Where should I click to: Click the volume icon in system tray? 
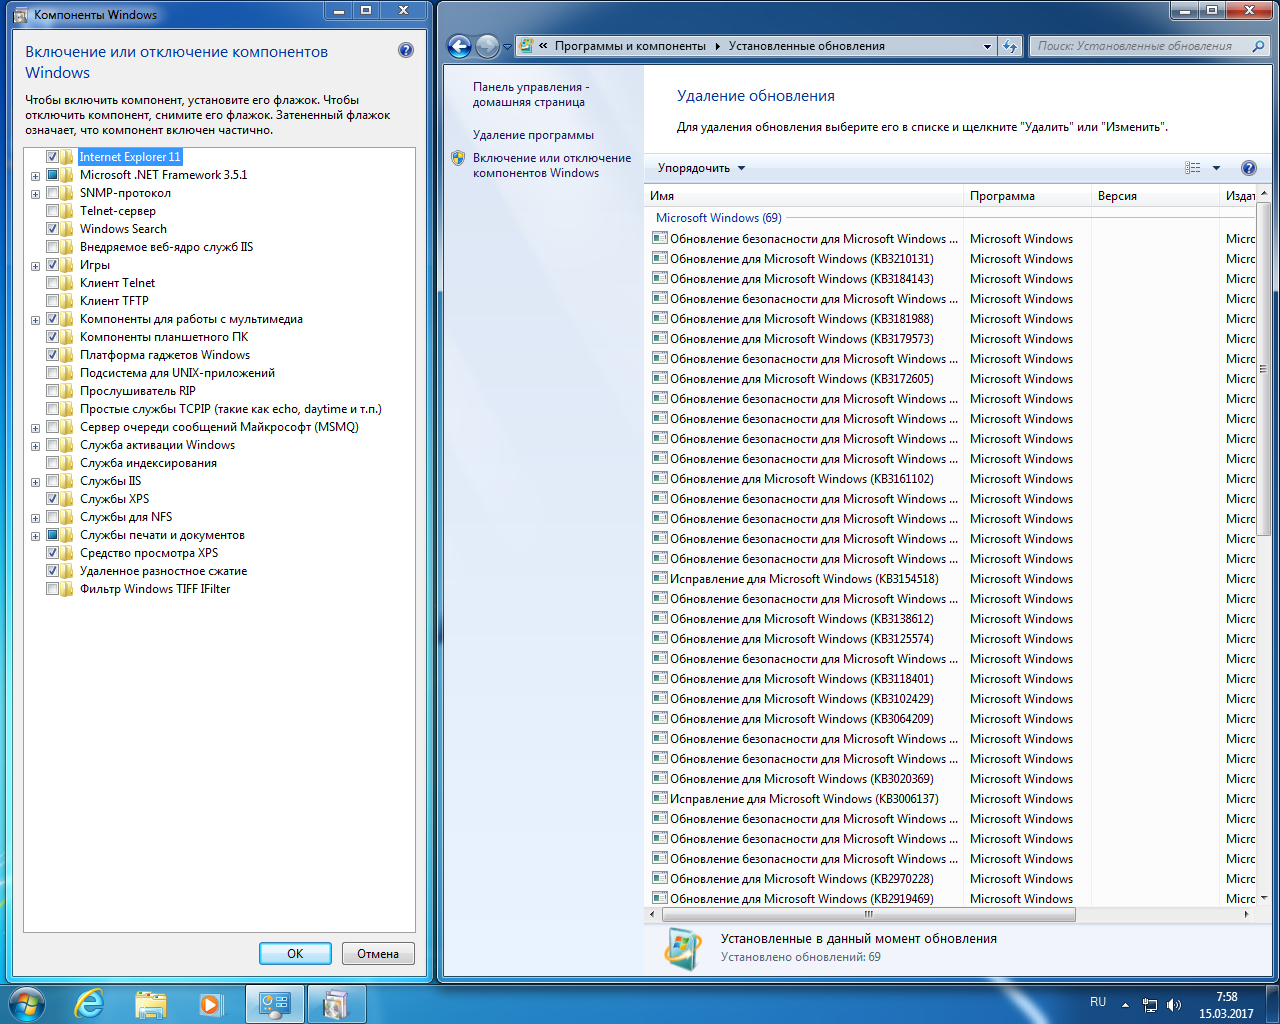tap(1174, 1005)
